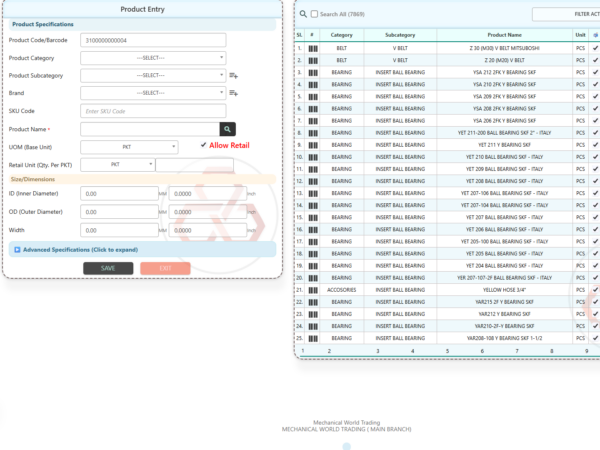This screenshot has width=600, height=450.
Task: Open the Product Category dropdown
Action: point(153,58)
